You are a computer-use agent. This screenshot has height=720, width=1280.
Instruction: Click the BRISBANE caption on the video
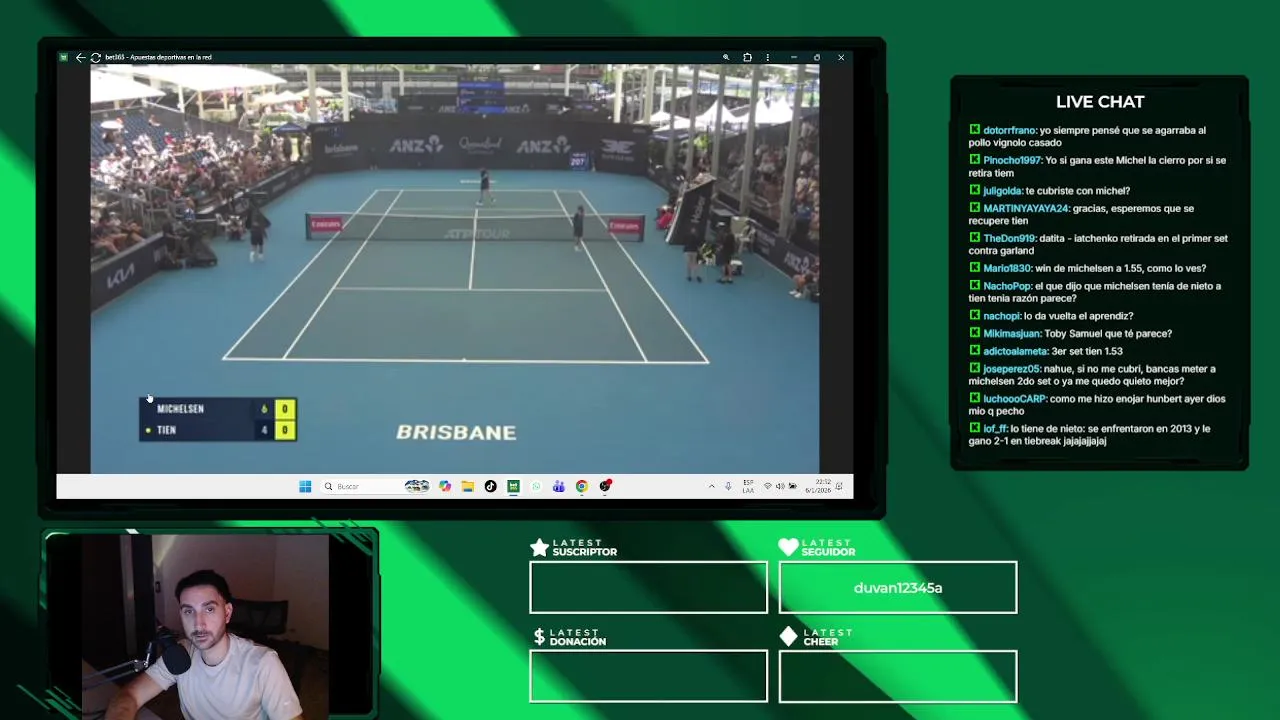click(x=456, y=432)
